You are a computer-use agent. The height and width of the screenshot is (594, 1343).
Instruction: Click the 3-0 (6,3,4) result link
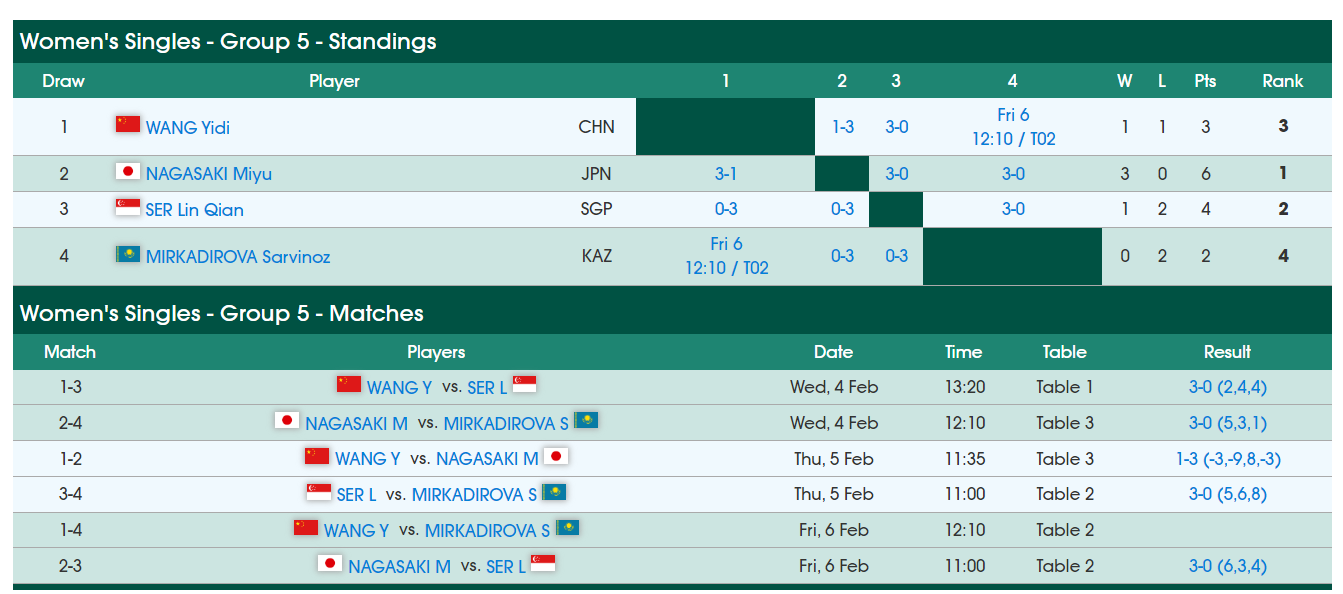(x=1227, y=566)
